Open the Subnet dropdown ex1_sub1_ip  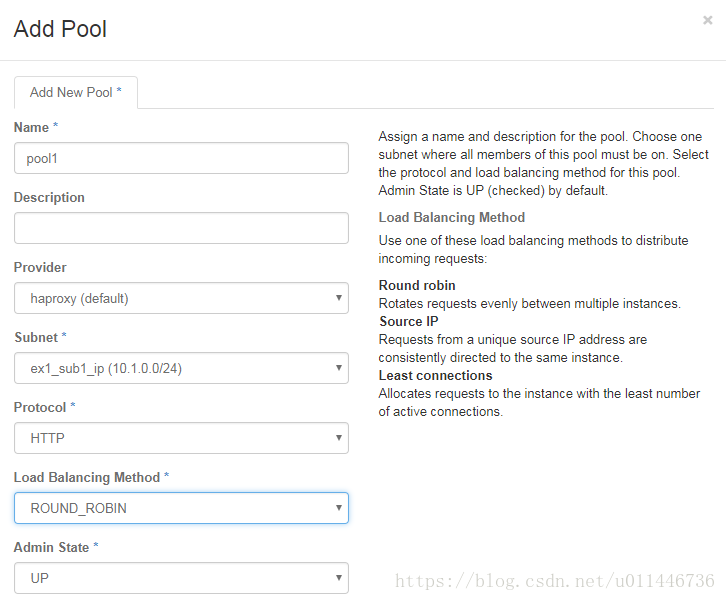181,368
